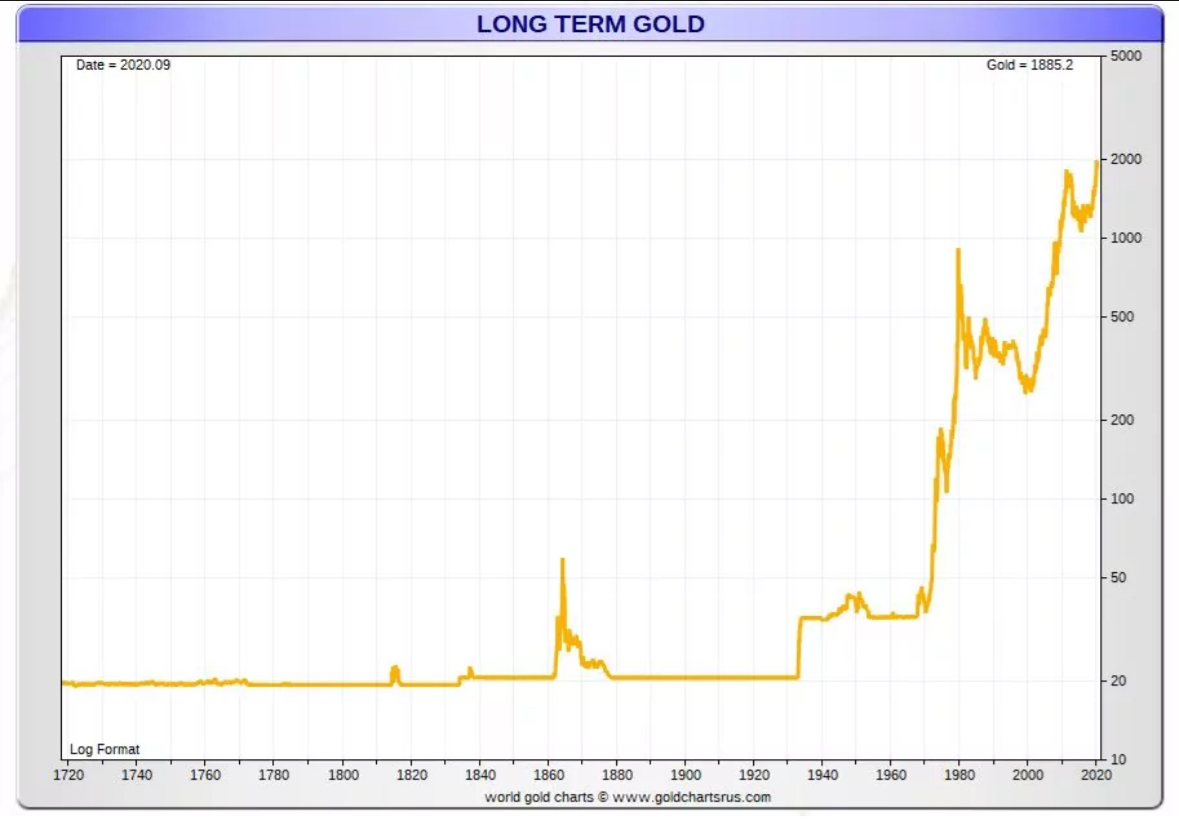Click the 1900 x-axis year label

(685, 775)
